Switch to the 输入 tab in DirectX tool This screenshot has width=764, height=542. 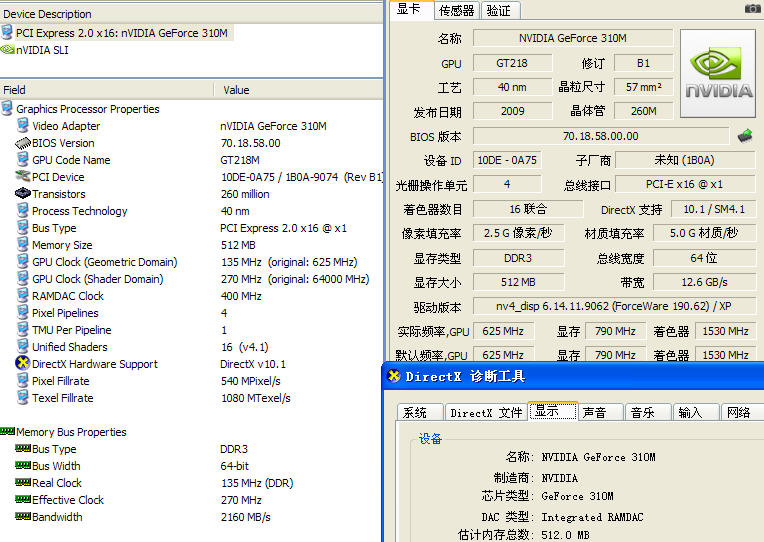(x=696, y=412)
